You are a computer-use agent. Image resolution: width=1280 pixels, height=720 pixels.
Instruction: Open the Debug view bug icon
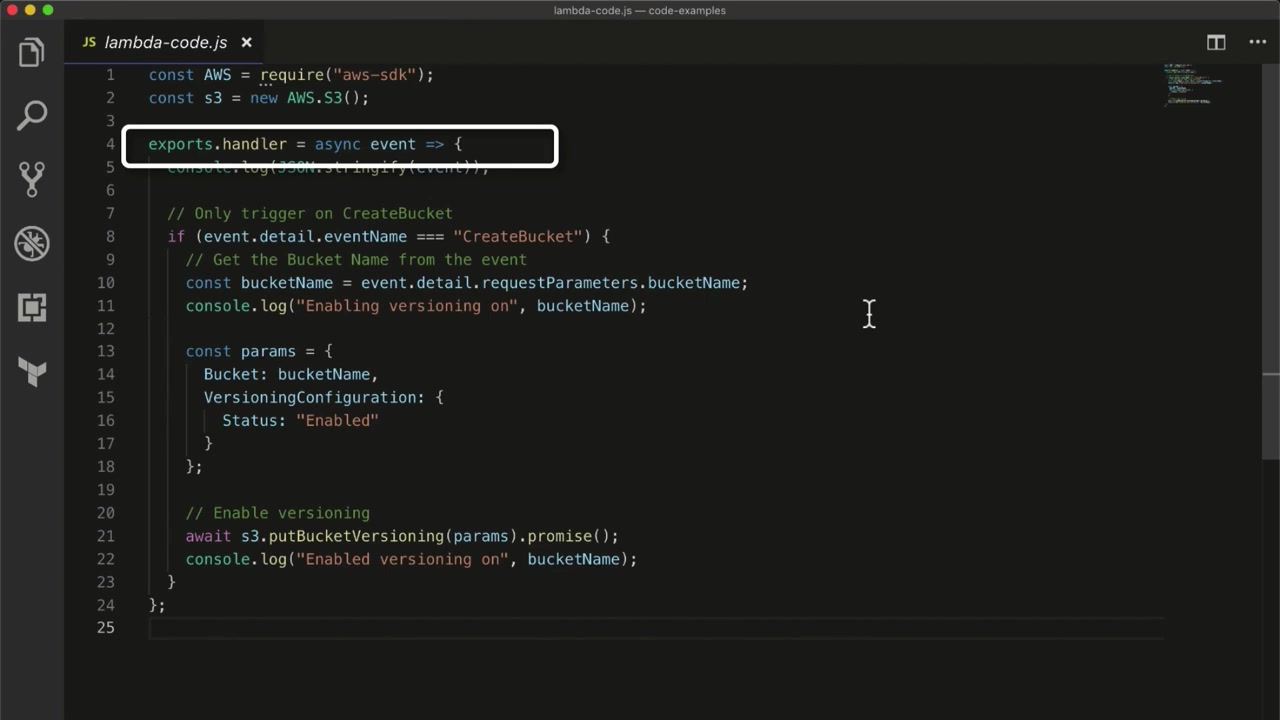(32, 243)
